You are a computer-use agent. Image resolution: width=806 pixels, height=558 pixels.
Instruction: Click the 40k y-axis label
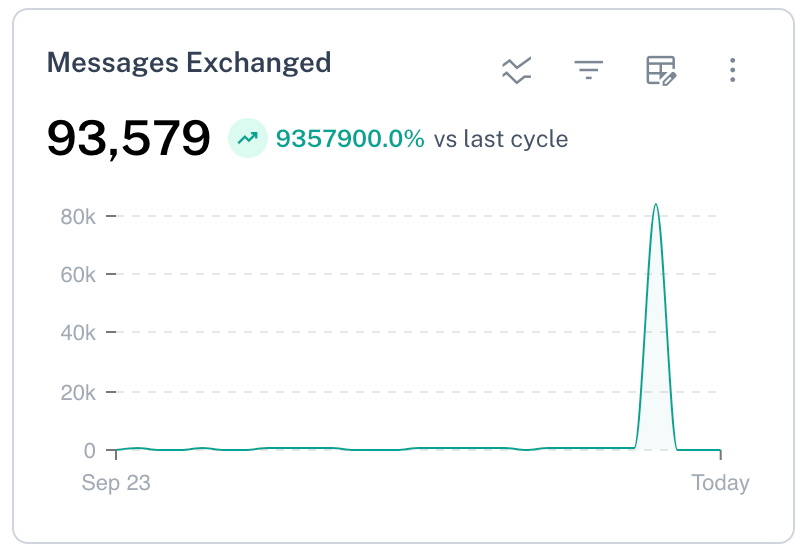point(78,332)
